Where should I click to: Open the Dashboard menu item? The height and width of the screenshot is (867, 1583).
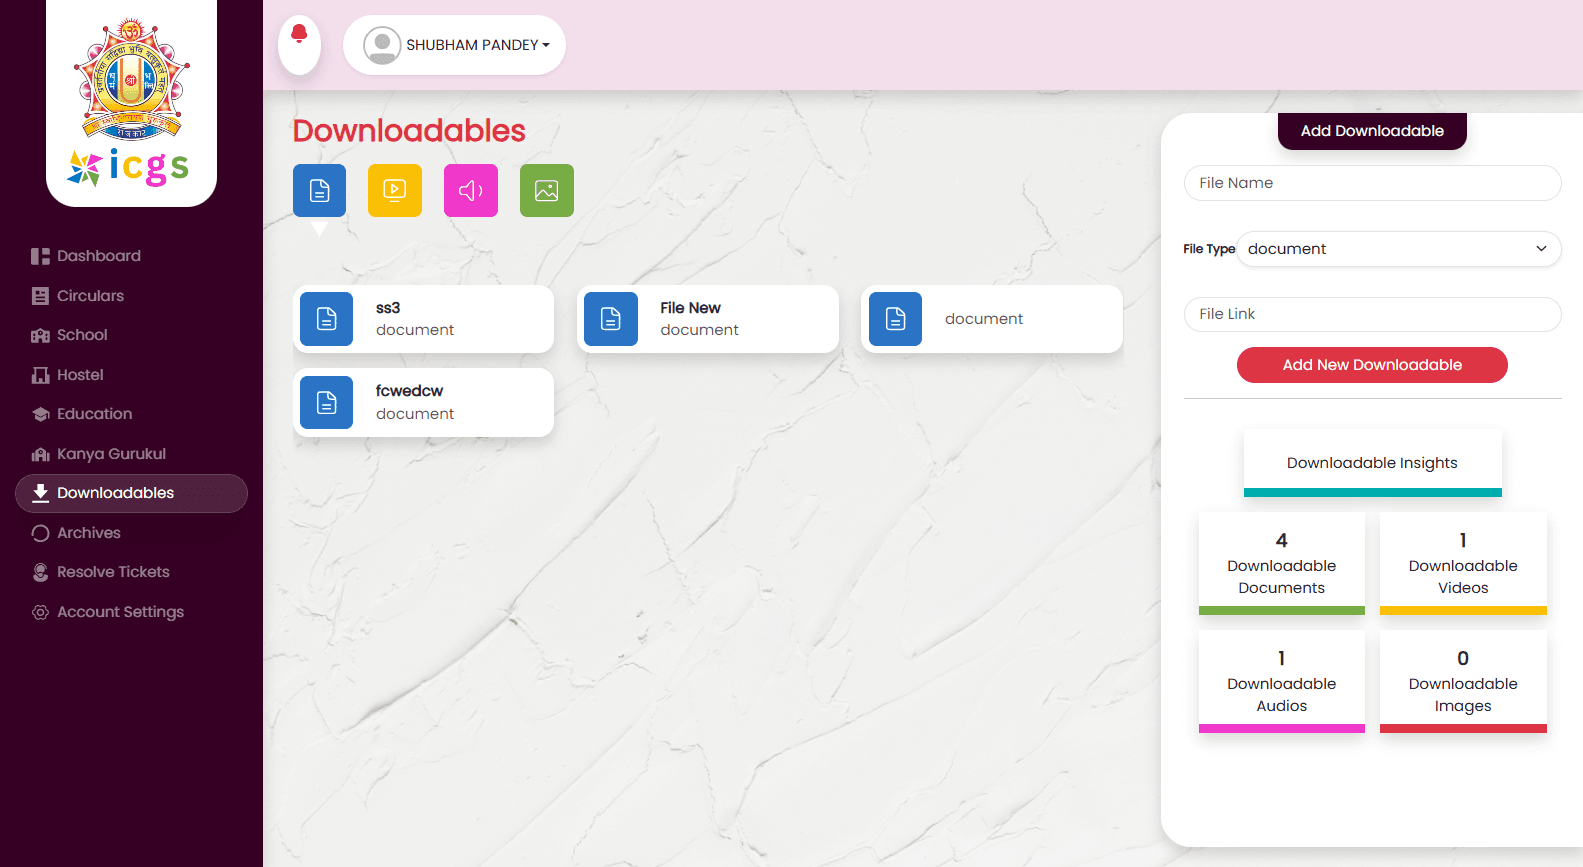tap(98, 256)
